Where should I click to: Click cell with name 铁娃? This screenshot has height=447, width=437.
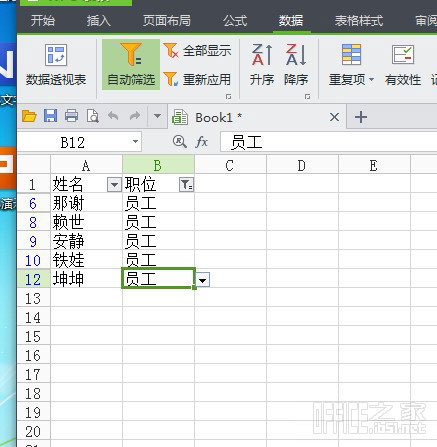coord(86,260)
